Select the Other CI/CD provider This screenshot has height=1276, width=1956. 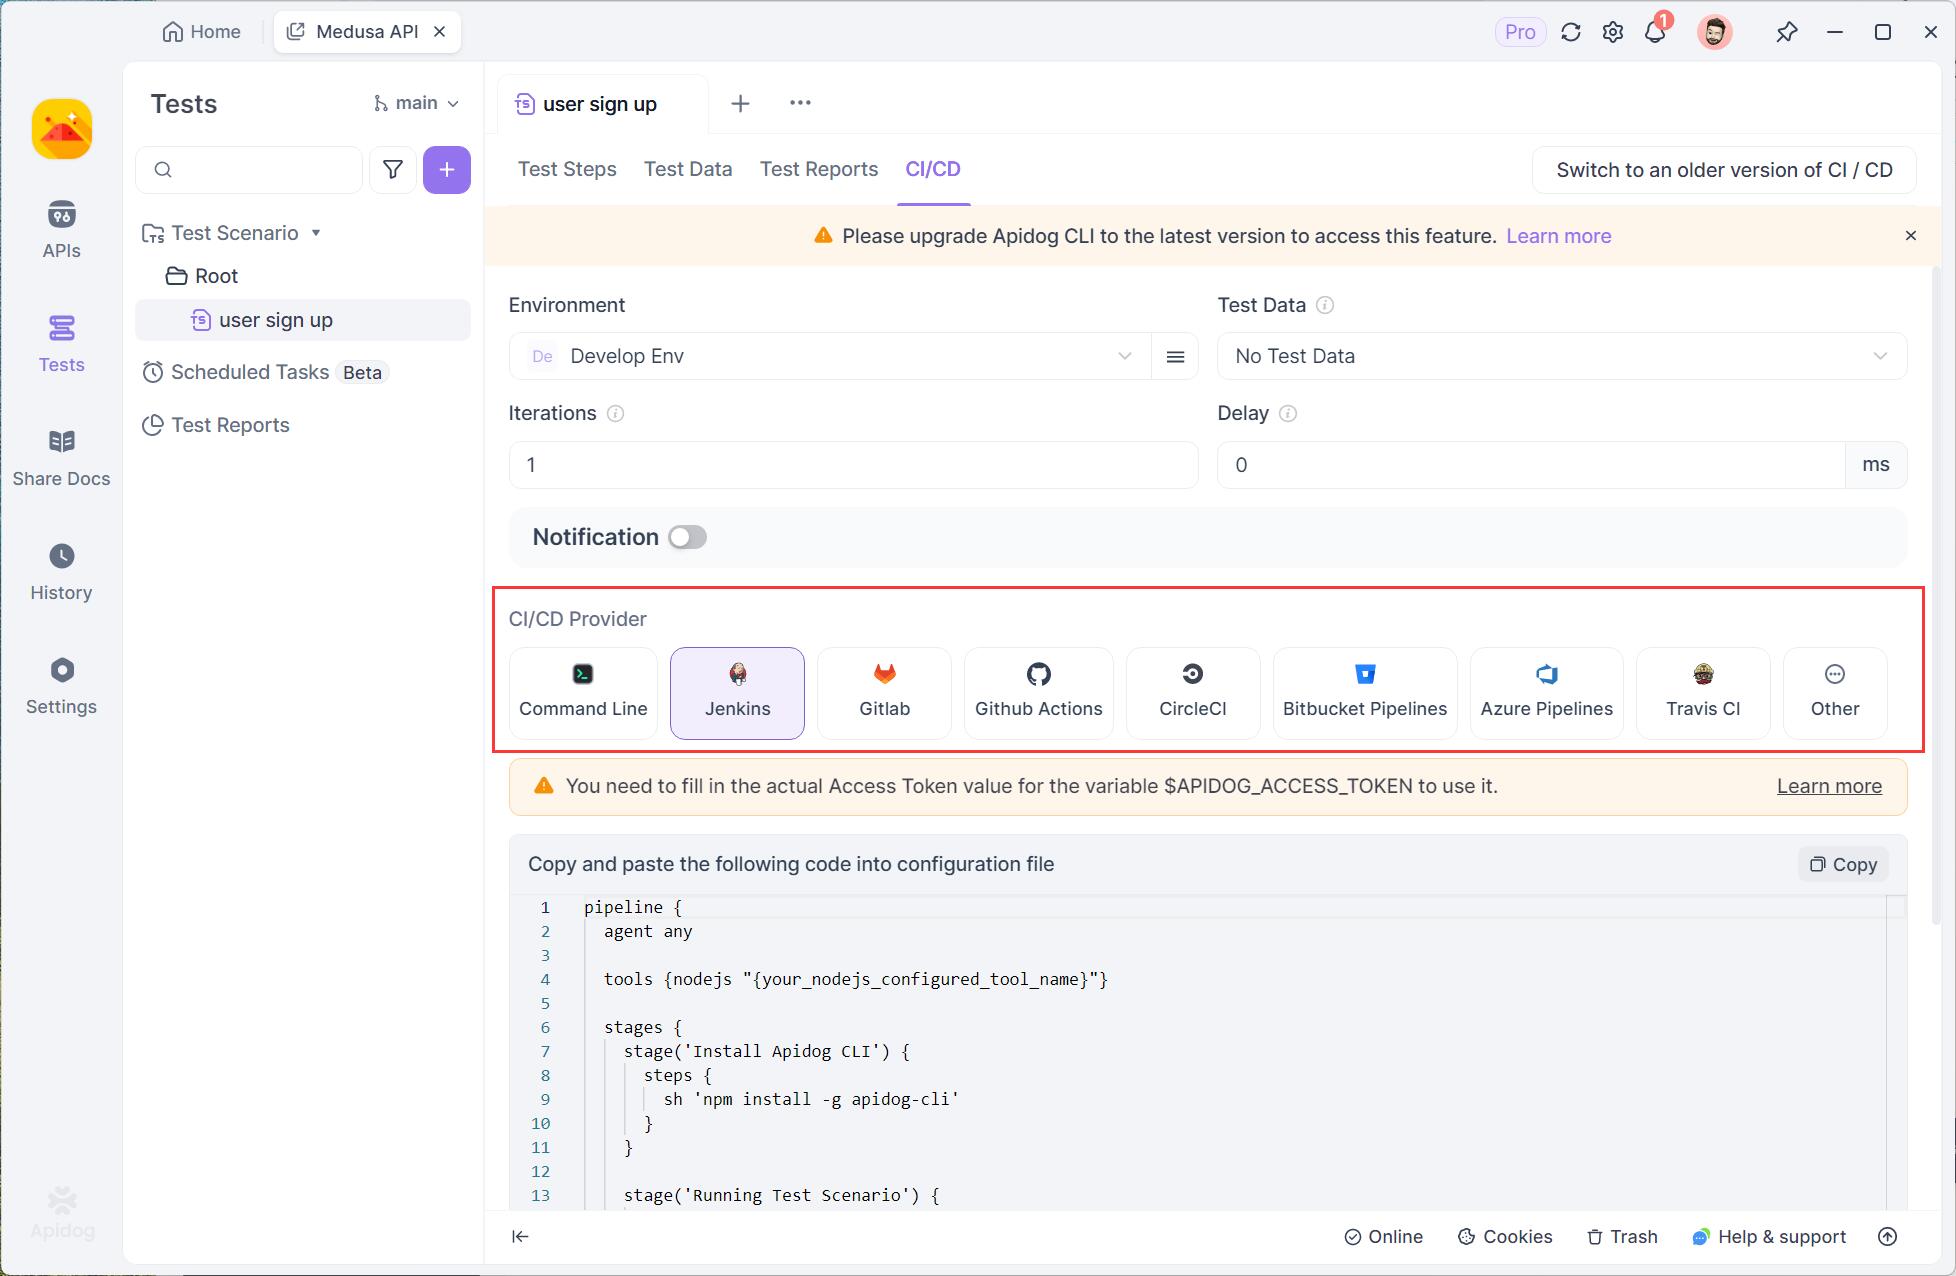(x=1835, y=693)
